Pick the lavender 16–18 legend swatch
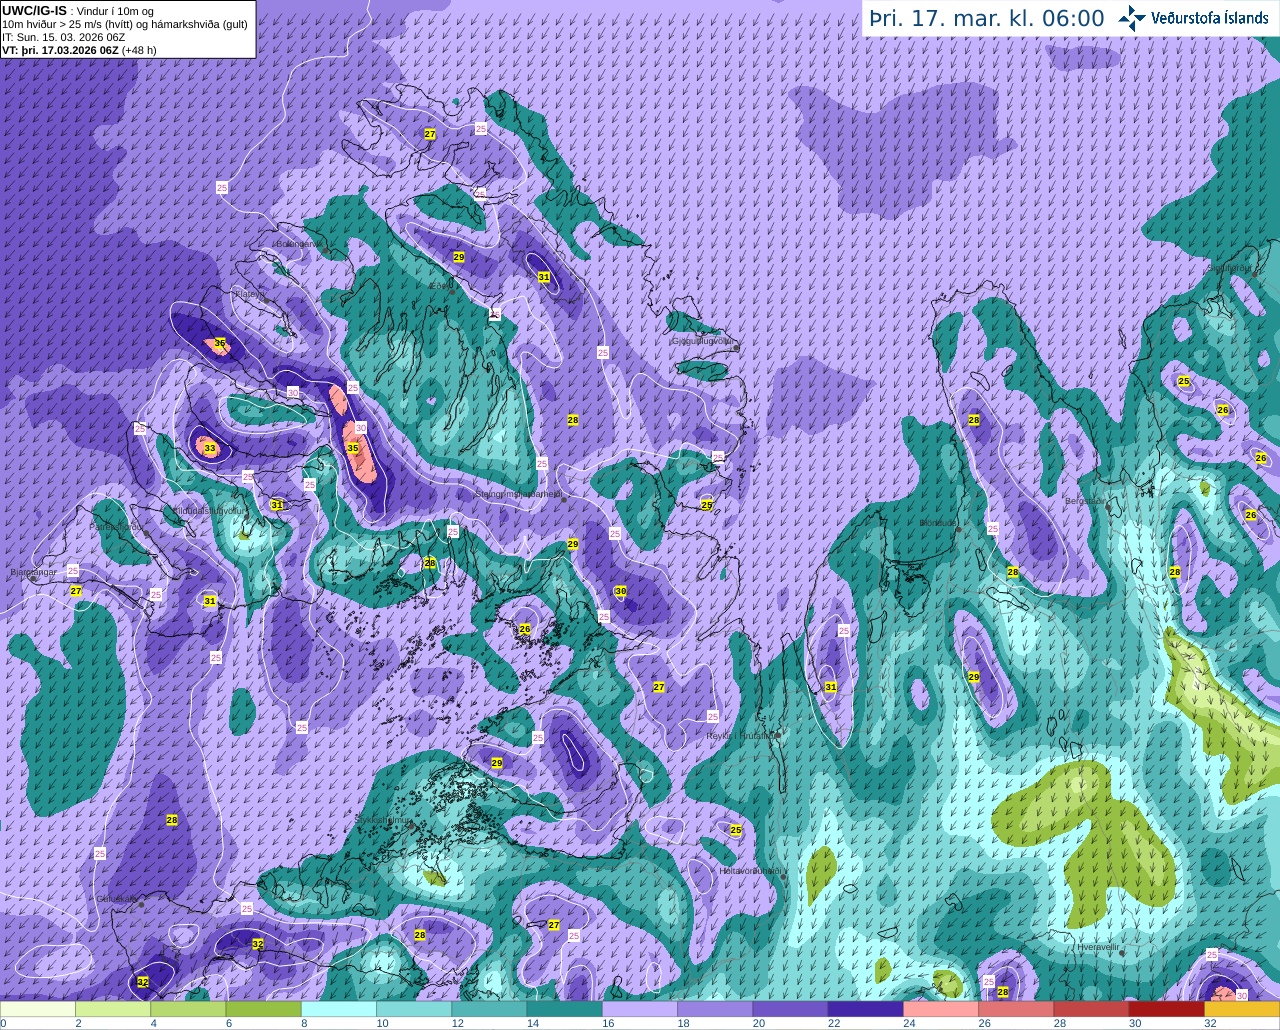Viewport: 1280px width, 1030px height. pyautogui.click(x=640, y=1009)
